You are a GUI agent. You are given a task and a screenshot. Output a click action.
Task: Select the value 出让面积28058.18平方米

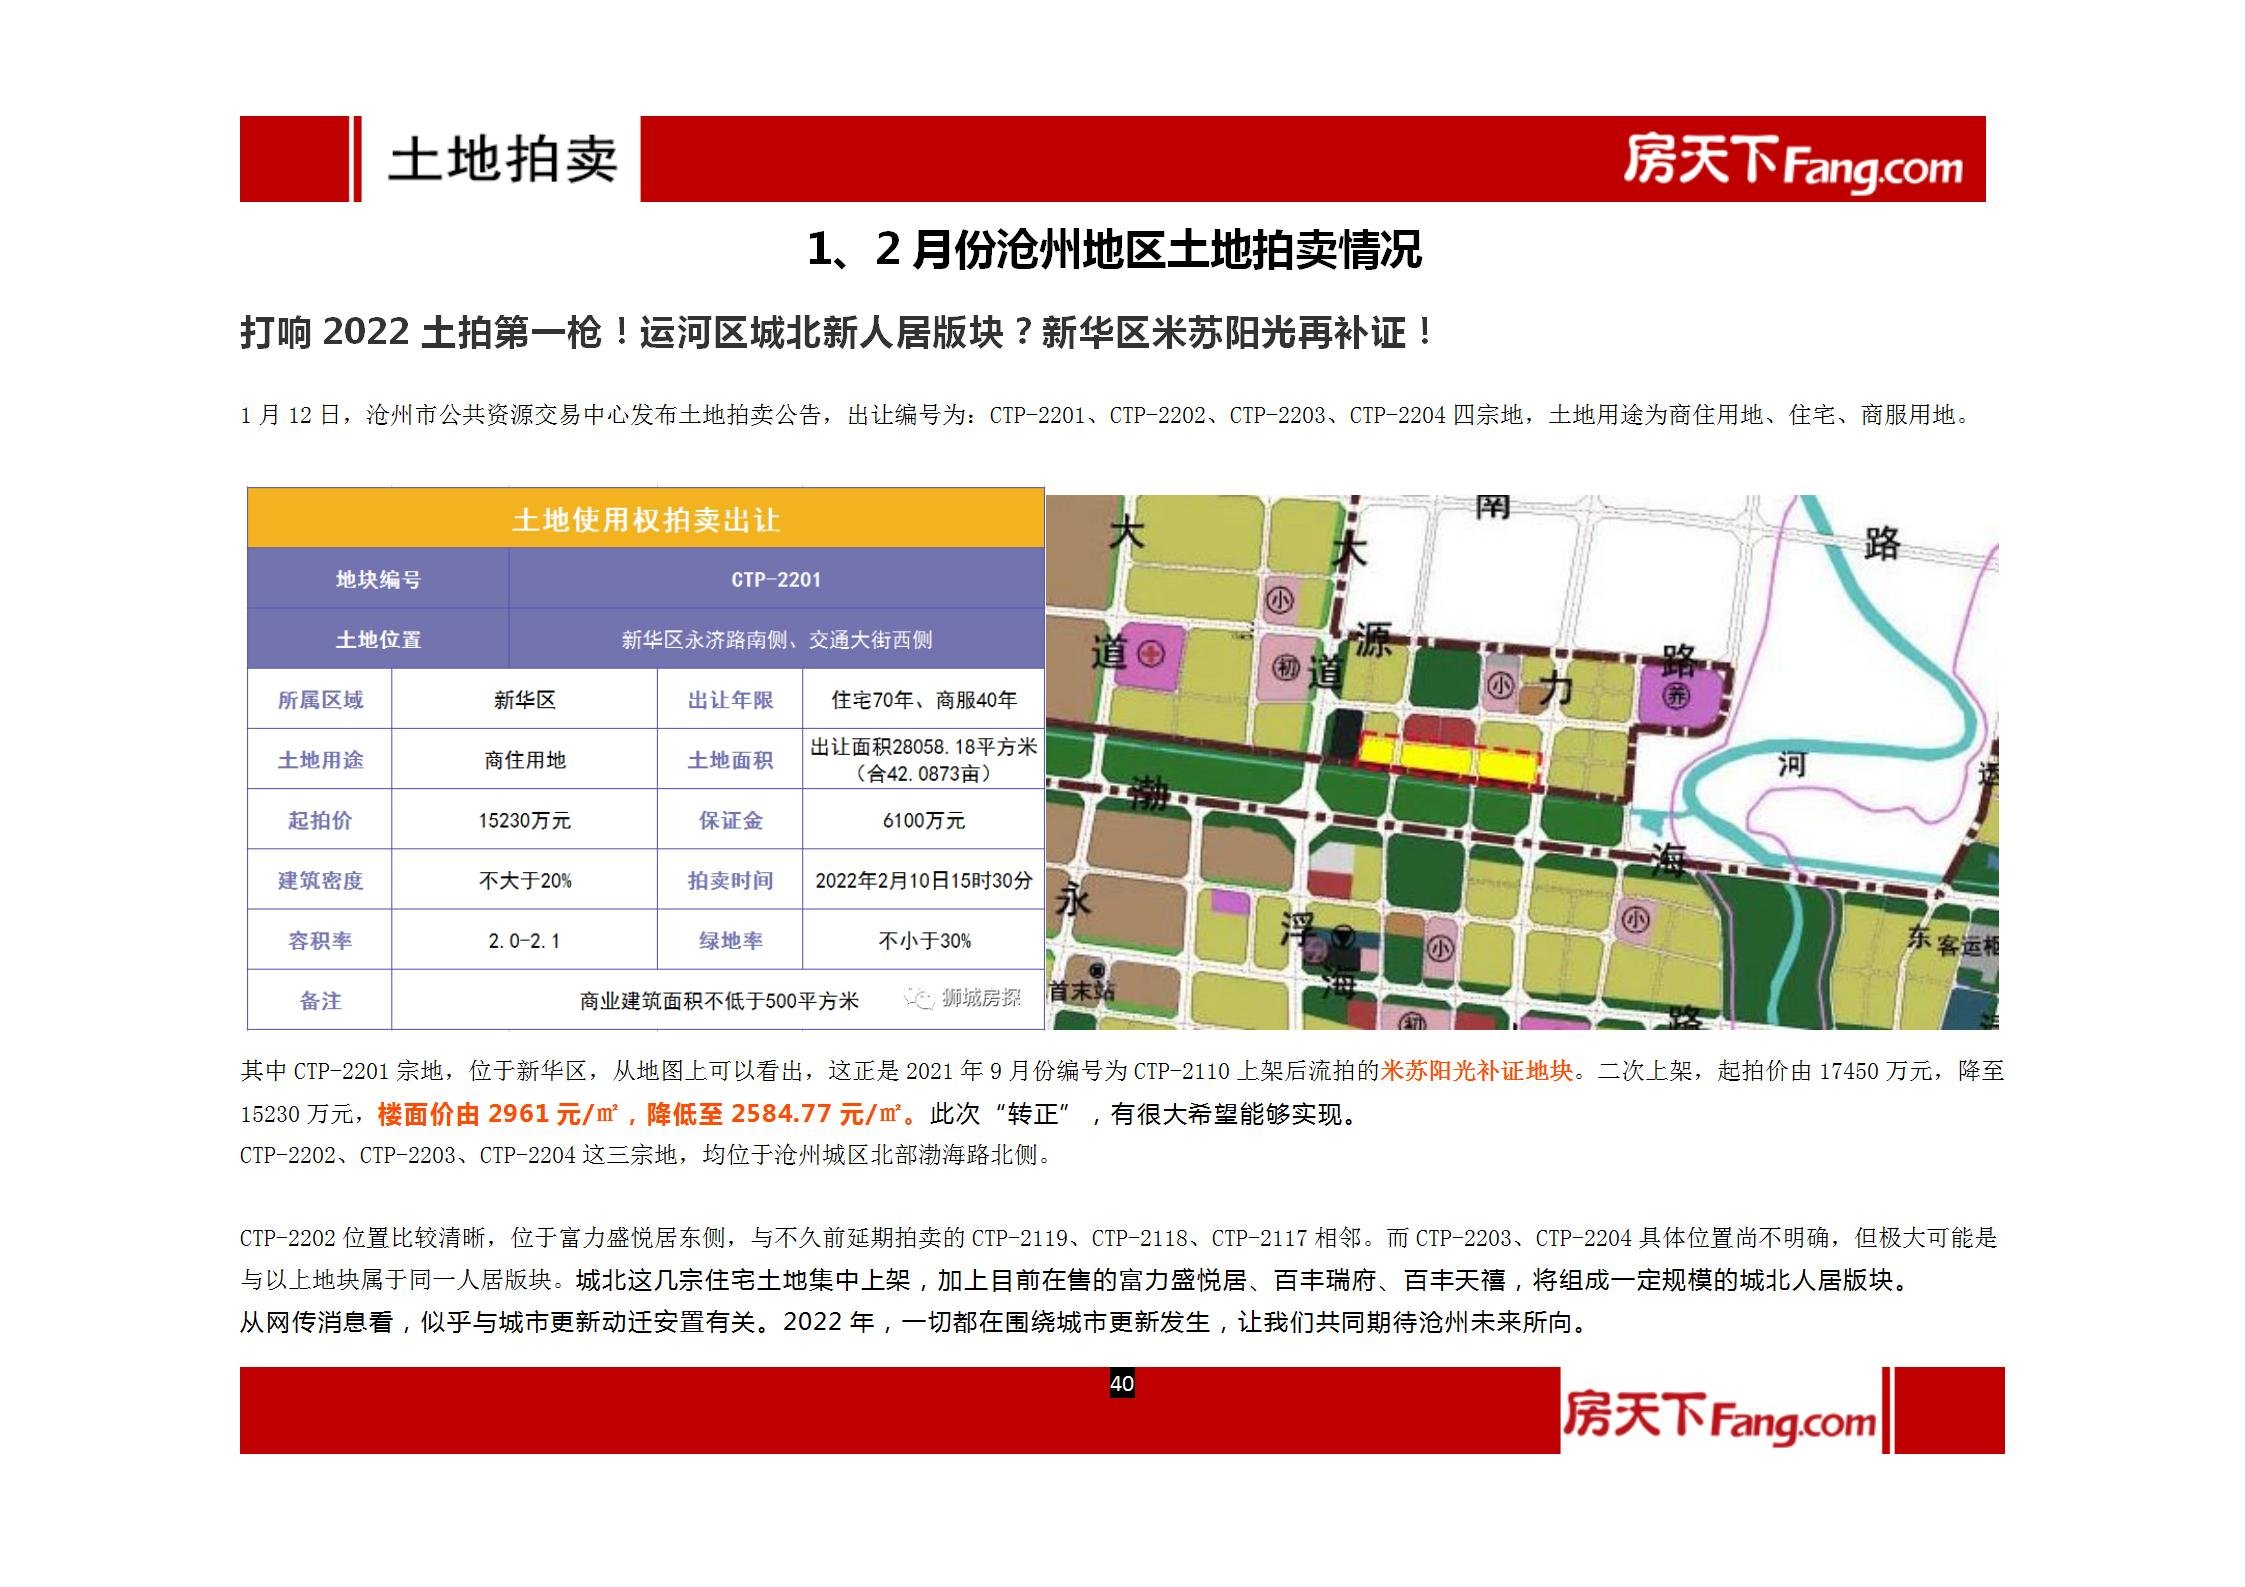(x=924, y=747)
